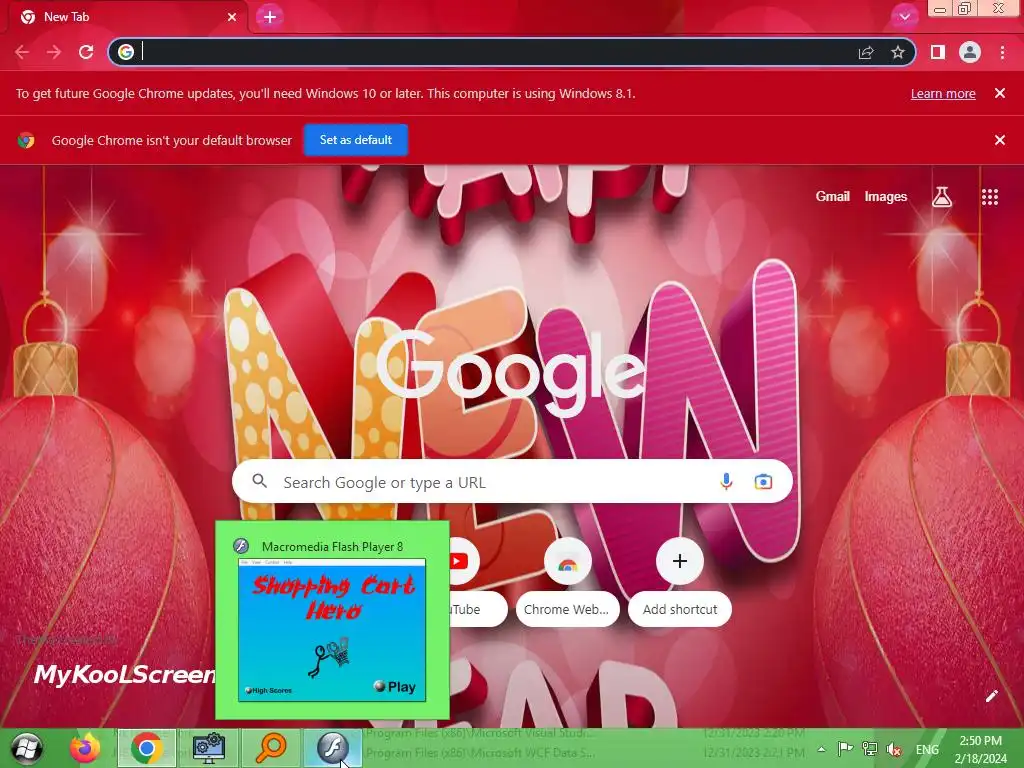
Task: Open the network tray icon
Action: tap(869, 749)
